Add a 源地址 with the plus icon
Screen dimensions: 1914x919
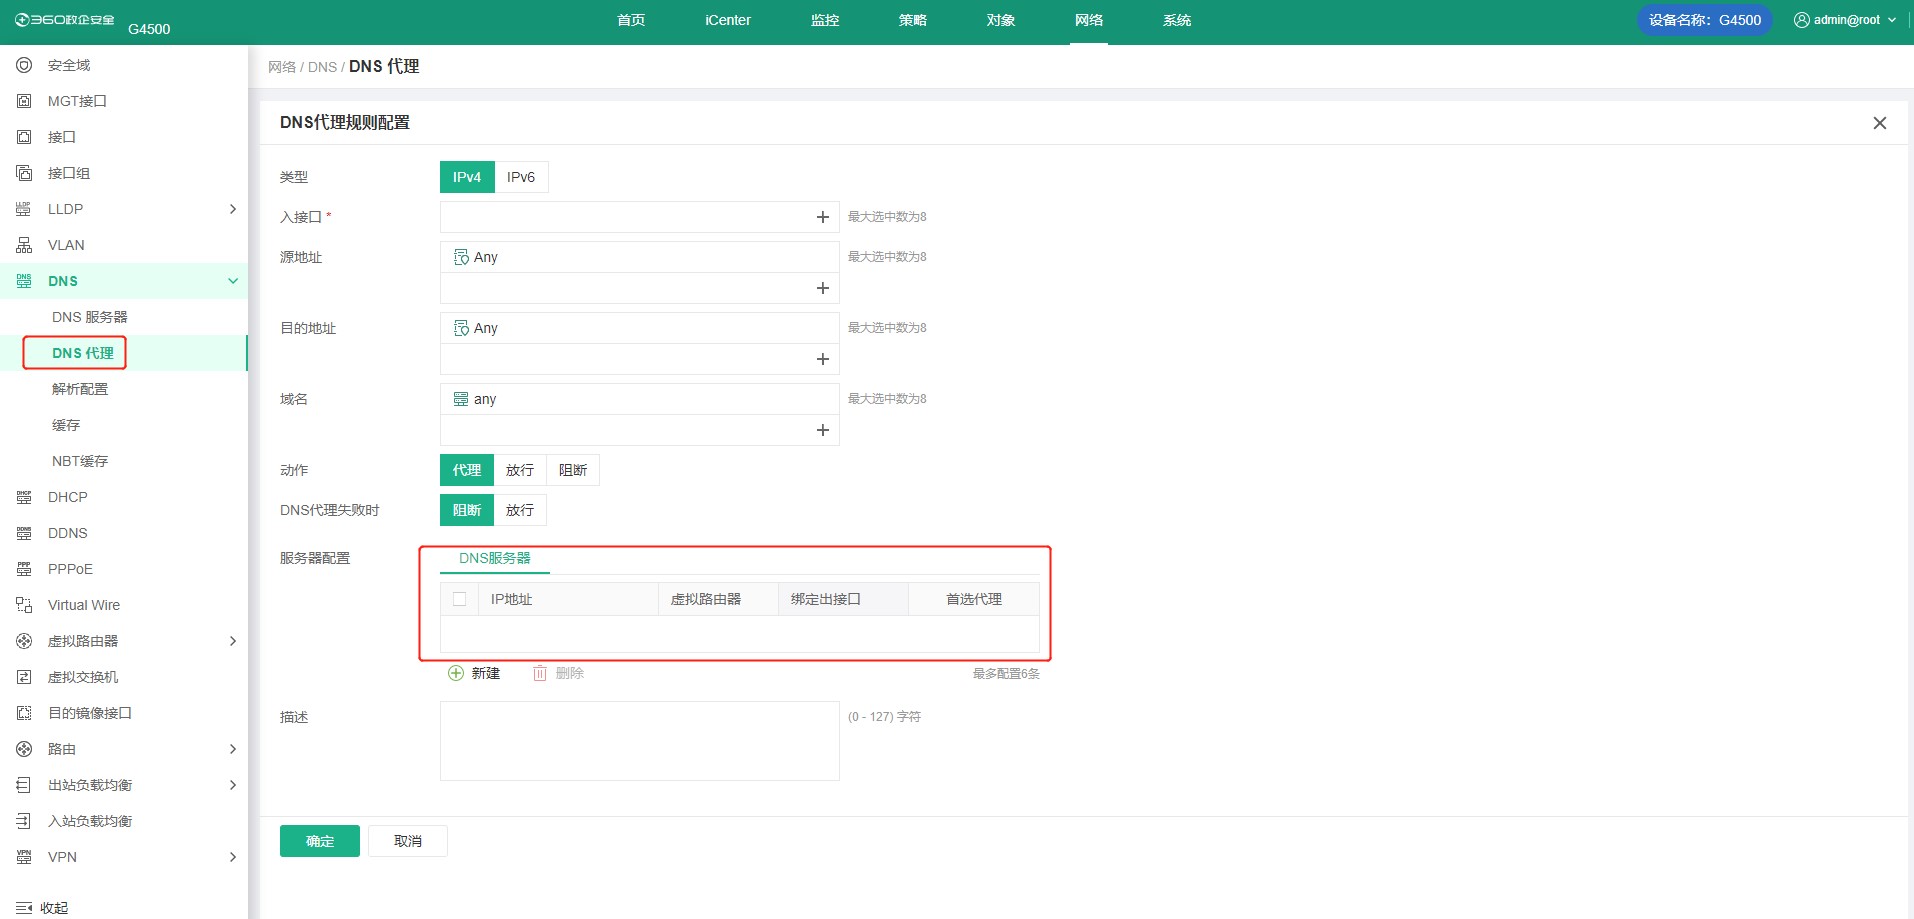(823, 288)
